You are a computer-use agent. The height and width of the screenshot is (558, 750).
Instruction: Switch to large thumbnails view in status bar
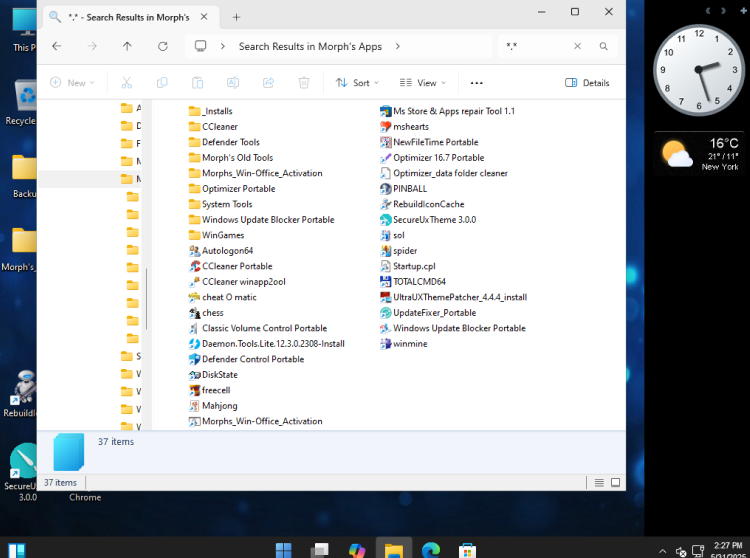point(616,482)
